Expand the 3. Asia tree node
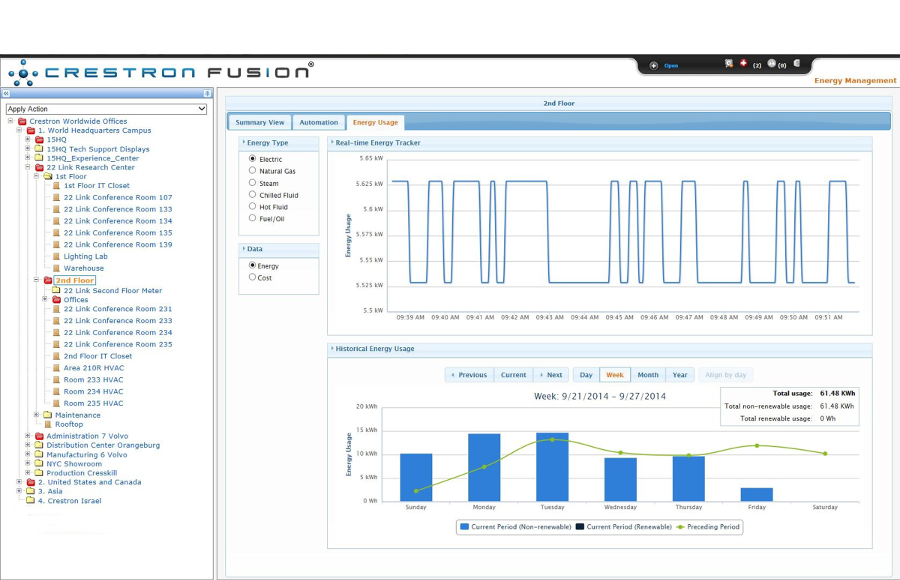900x580 pixels. click(x=19, y=491)
